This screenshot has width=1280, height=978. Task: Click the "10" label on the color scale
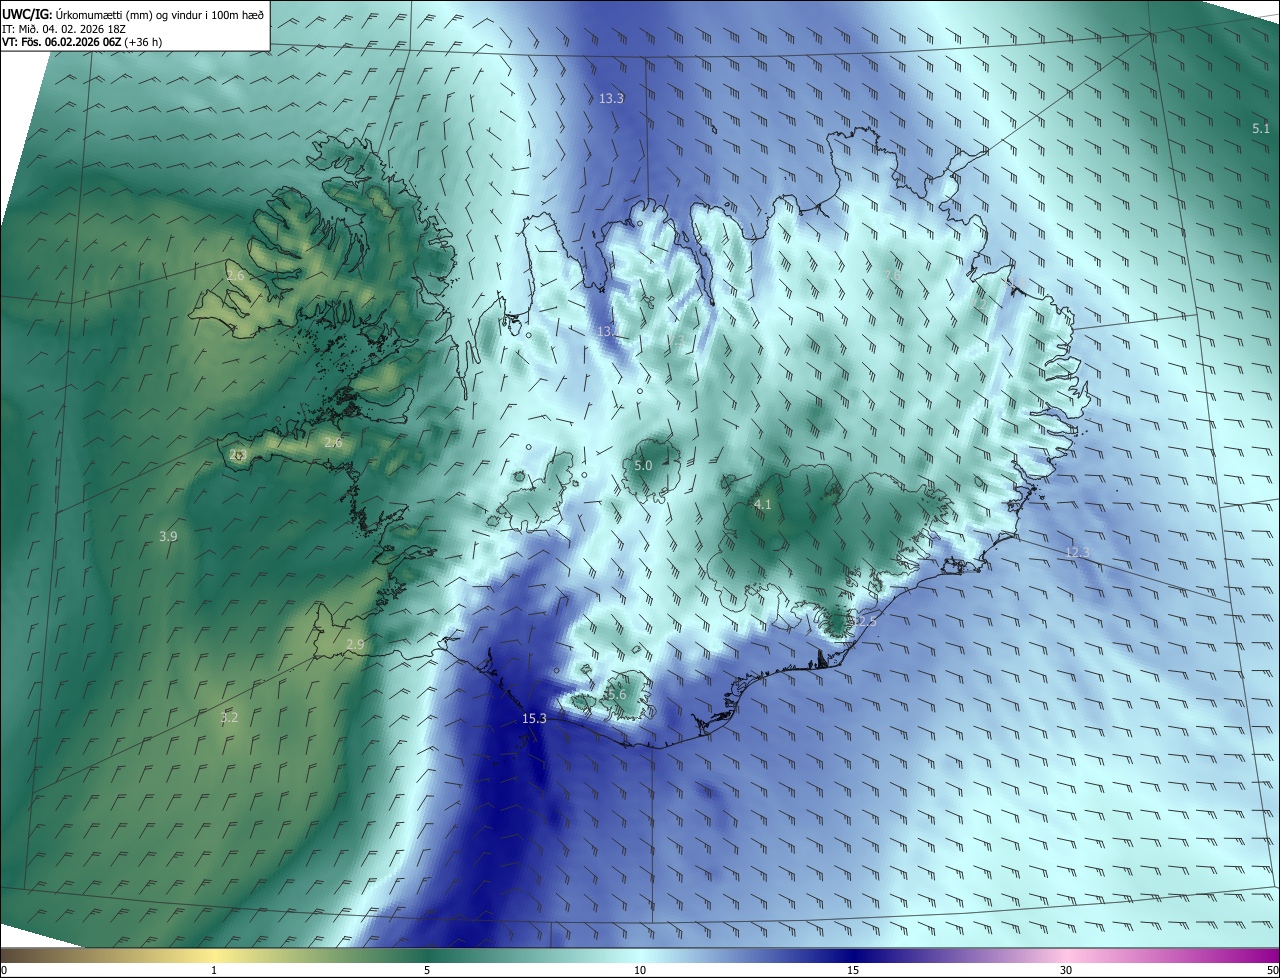pyautogui.click(x=640, y=970)
